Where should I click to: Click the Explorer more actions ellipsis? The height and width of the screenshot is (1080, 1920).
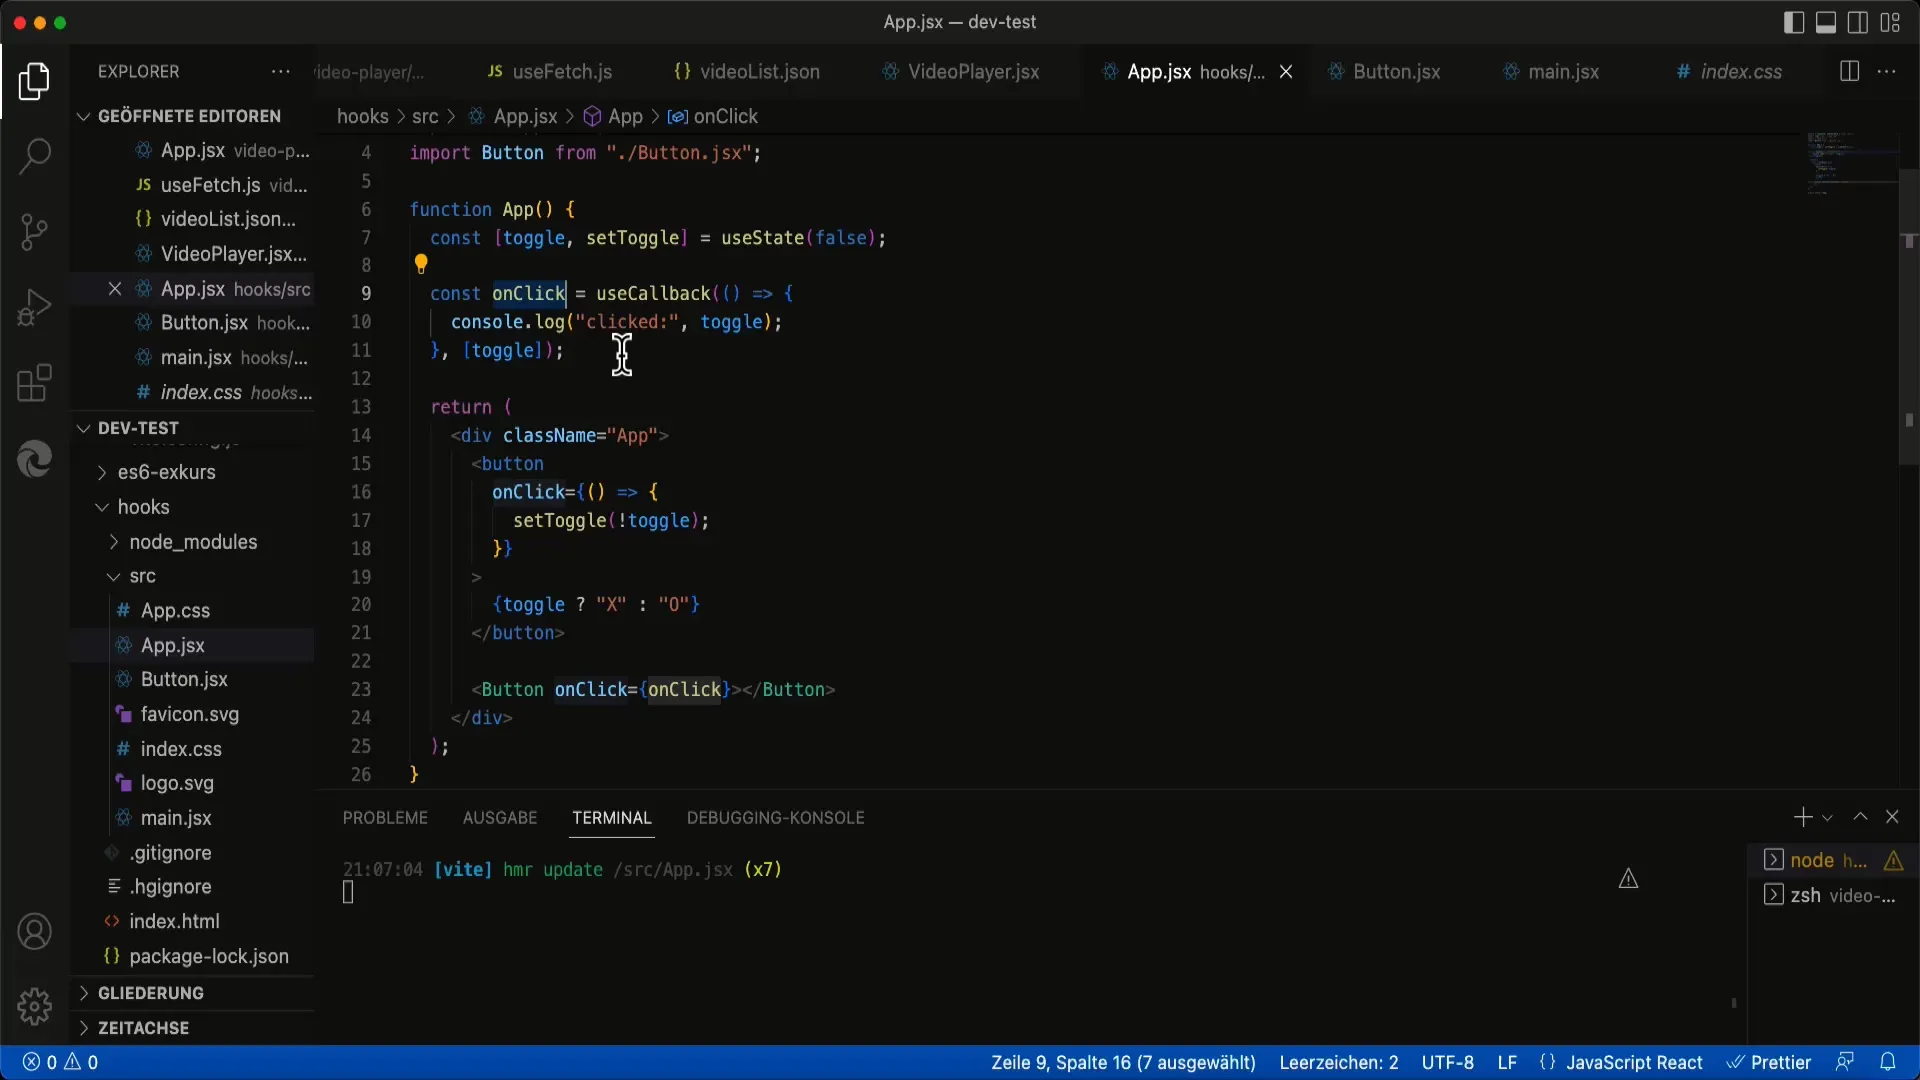tap(281, 72)
